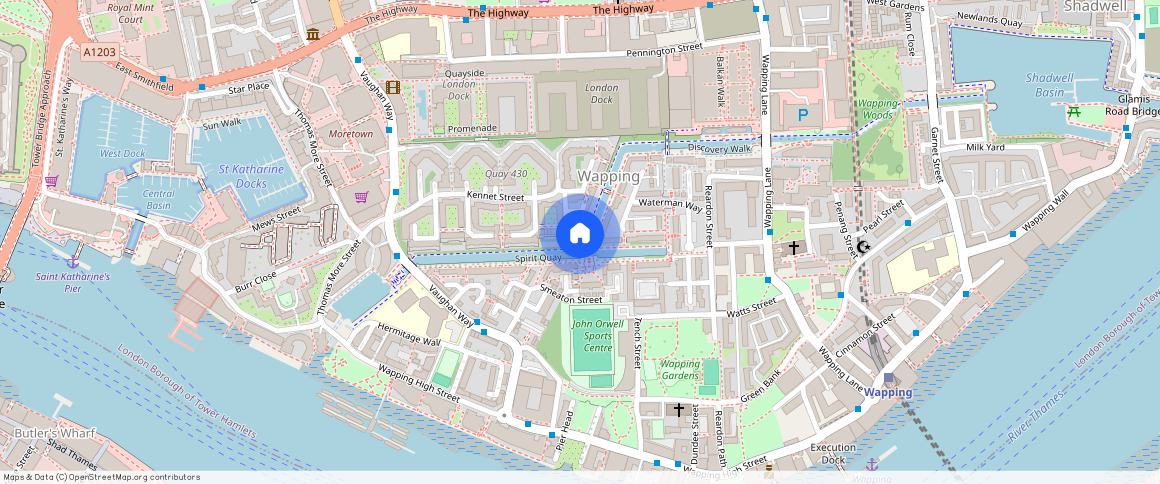Click the Wapping Gardens label
1160x484 pixels.
[680, 370]
